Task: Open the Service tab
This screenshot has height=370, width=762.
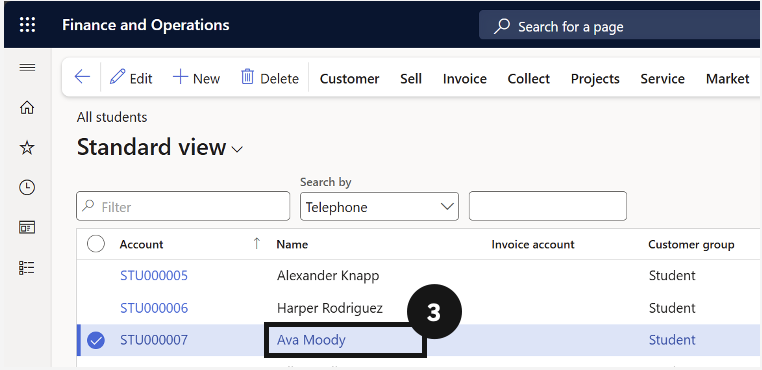Action: pos(662,79)
